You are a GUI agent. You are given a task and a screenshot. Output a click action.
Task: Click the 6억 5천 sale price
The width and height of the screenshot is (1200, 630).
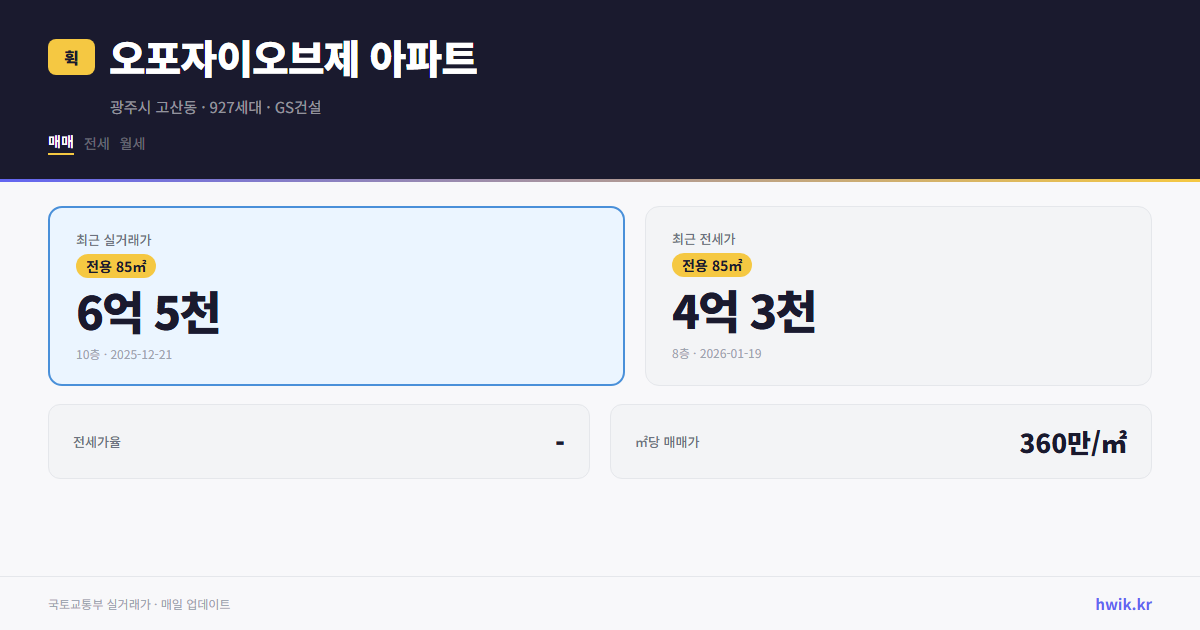148,313
